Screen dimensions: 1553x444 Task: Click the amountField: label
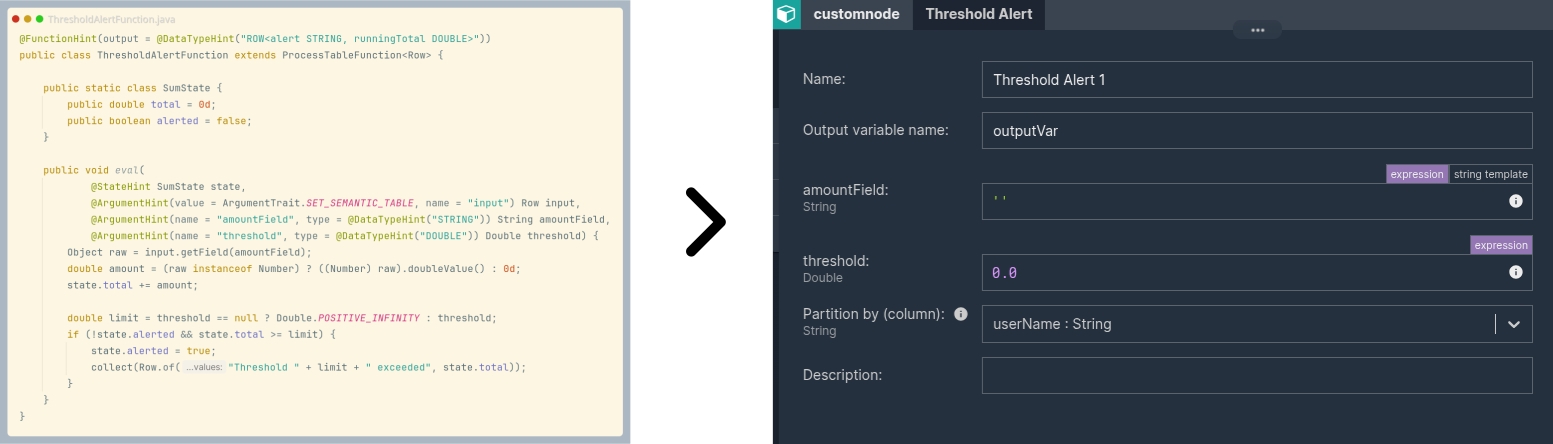point(846,190)
